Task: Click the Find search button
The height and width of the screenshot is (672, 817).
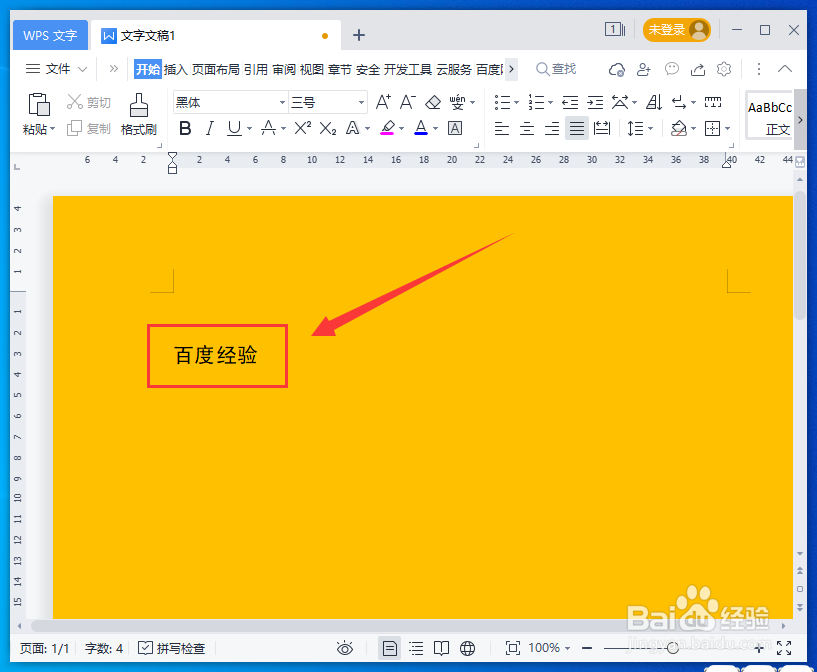Action: [556, 69]
